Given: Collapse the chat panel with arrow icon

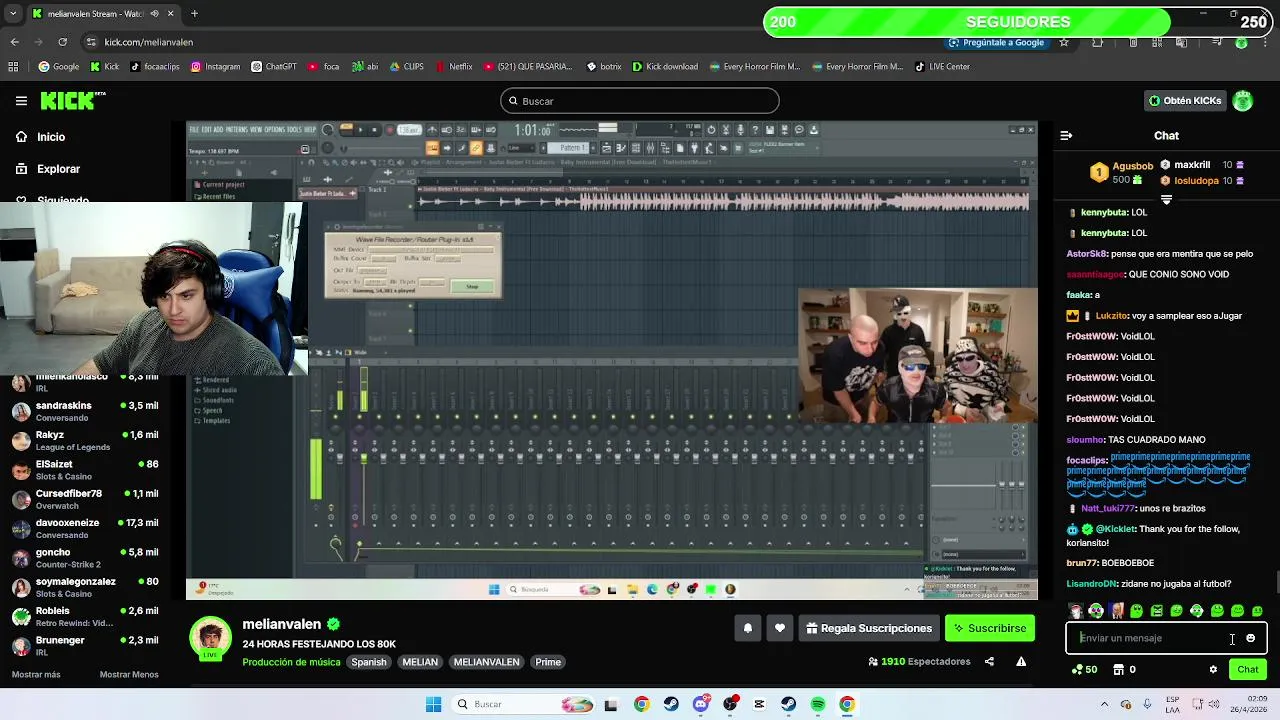Looking at the screenshot, I should click(1066, 135).
